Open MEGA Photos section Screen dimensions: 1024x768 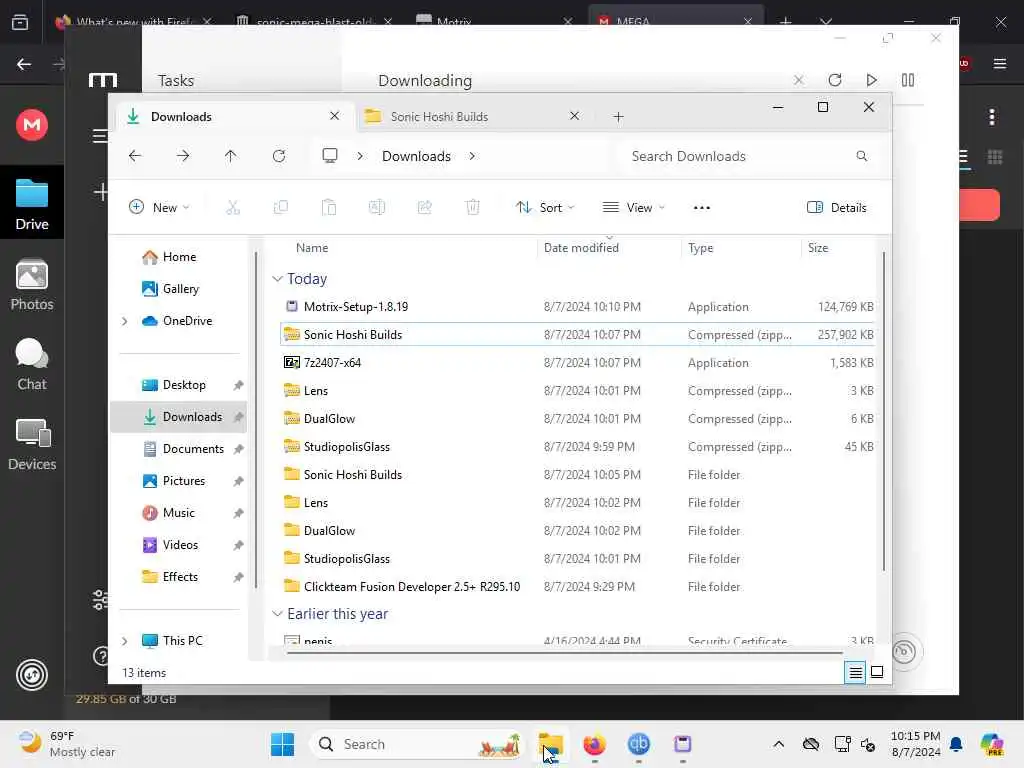click(32, 285)
